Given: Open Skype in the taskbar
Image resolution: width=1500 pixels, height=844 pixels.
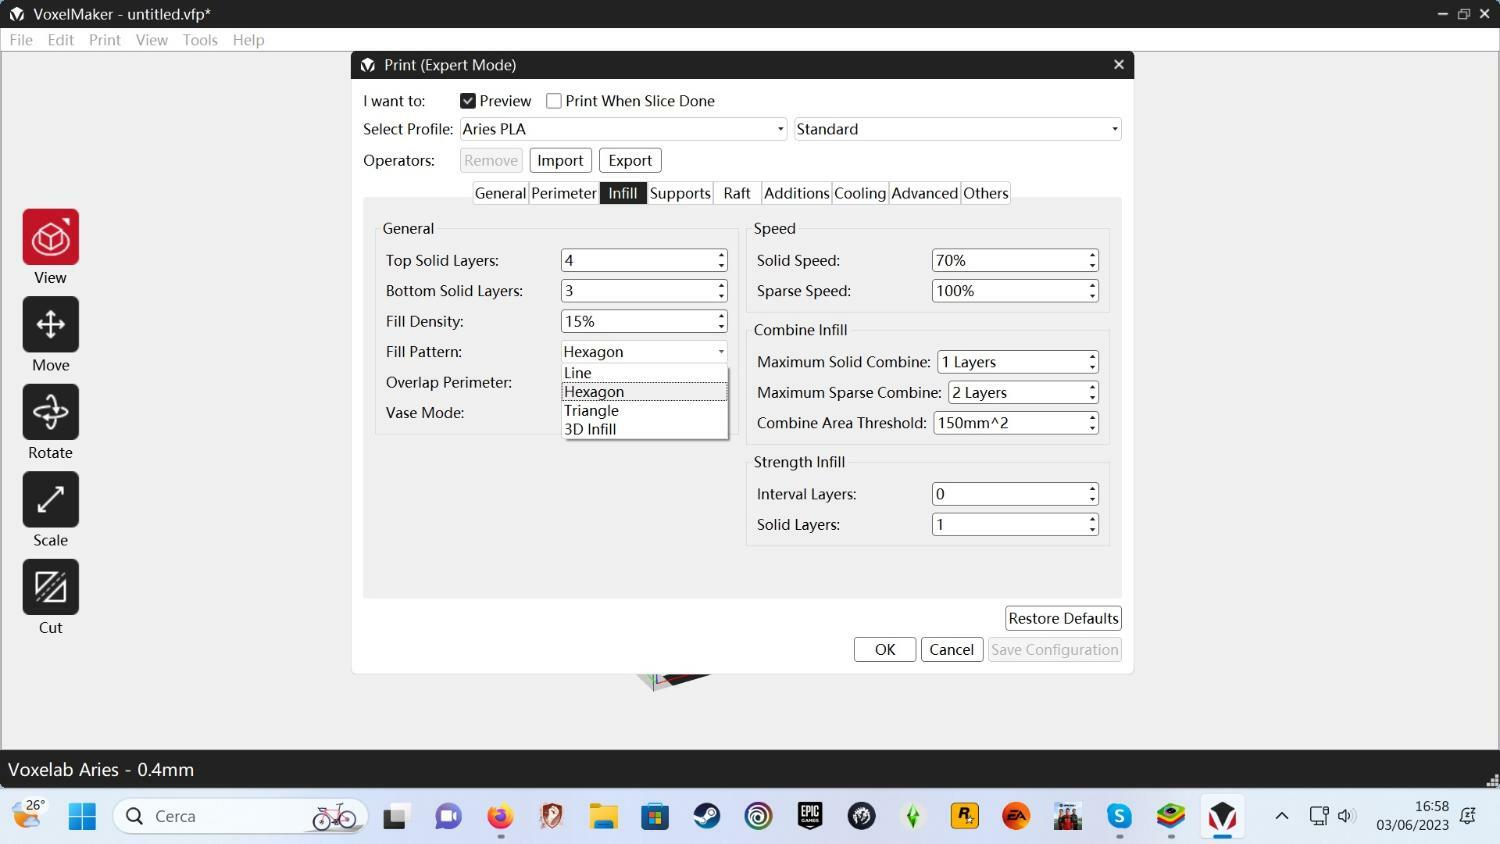Looking at the screenshot, I should [x=1118, y=816].
